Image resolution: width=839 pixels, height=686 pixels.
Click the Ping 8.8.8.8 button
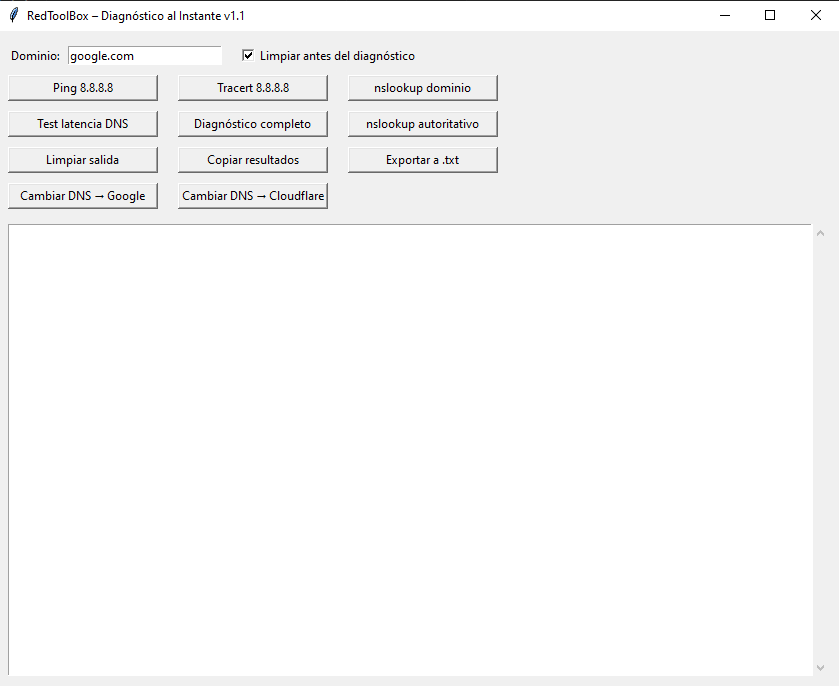click(83, 88)
